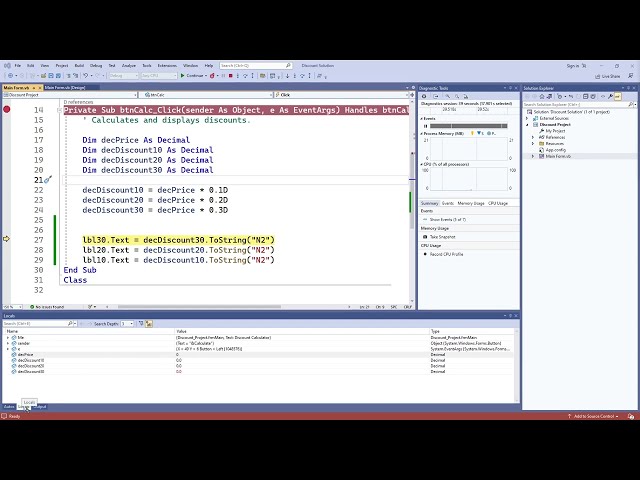Click the Live Share icon

(598, 76)
